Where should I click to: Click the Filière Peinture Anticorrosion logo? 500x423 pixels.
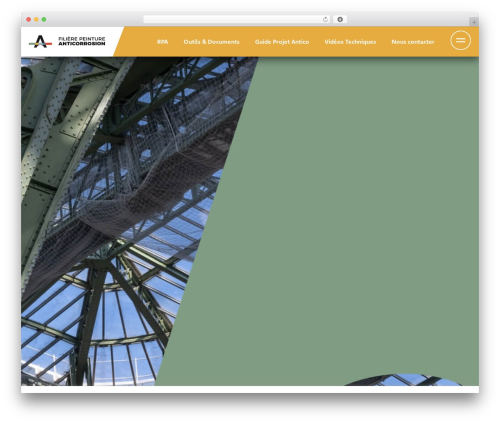tap(67, 41)
